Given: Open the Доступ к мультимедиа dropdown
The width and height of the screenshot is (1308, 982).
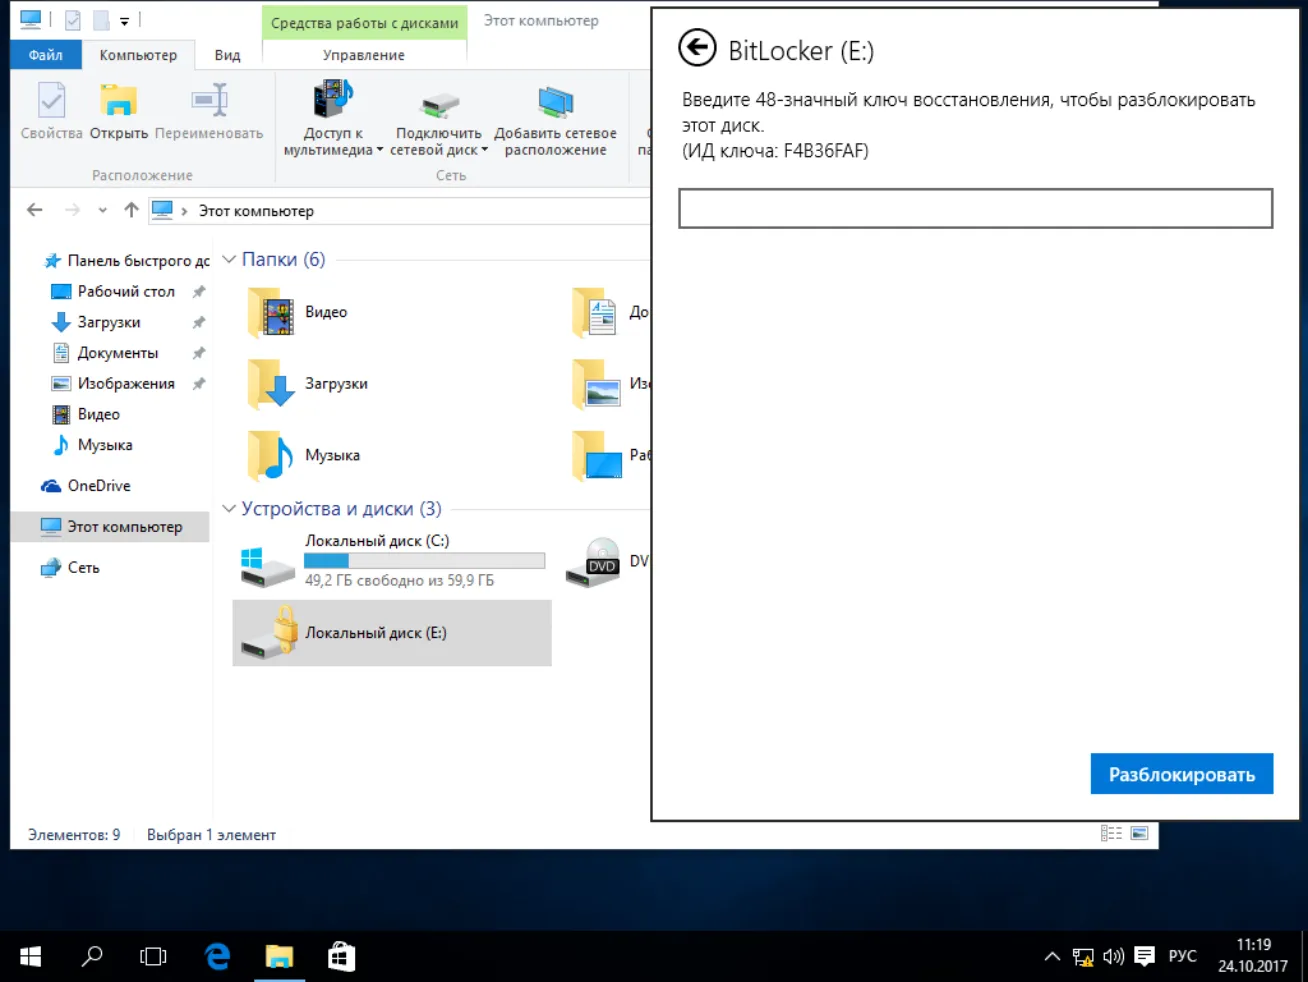Looking at the screenshot, I should point(333,120).
